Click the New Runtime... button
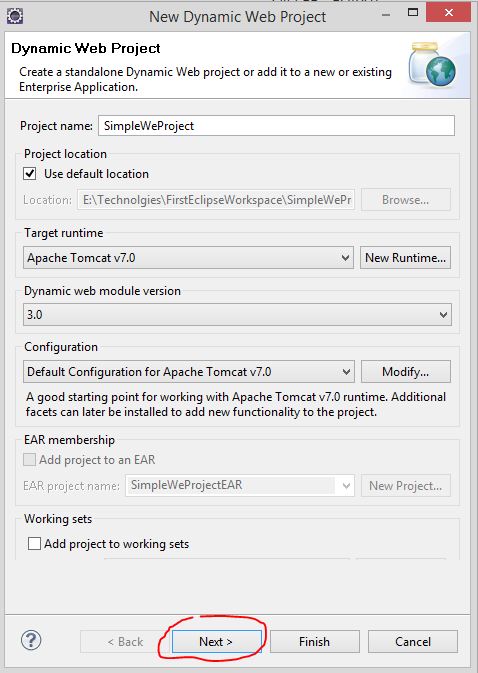 (x=405, y=258)
